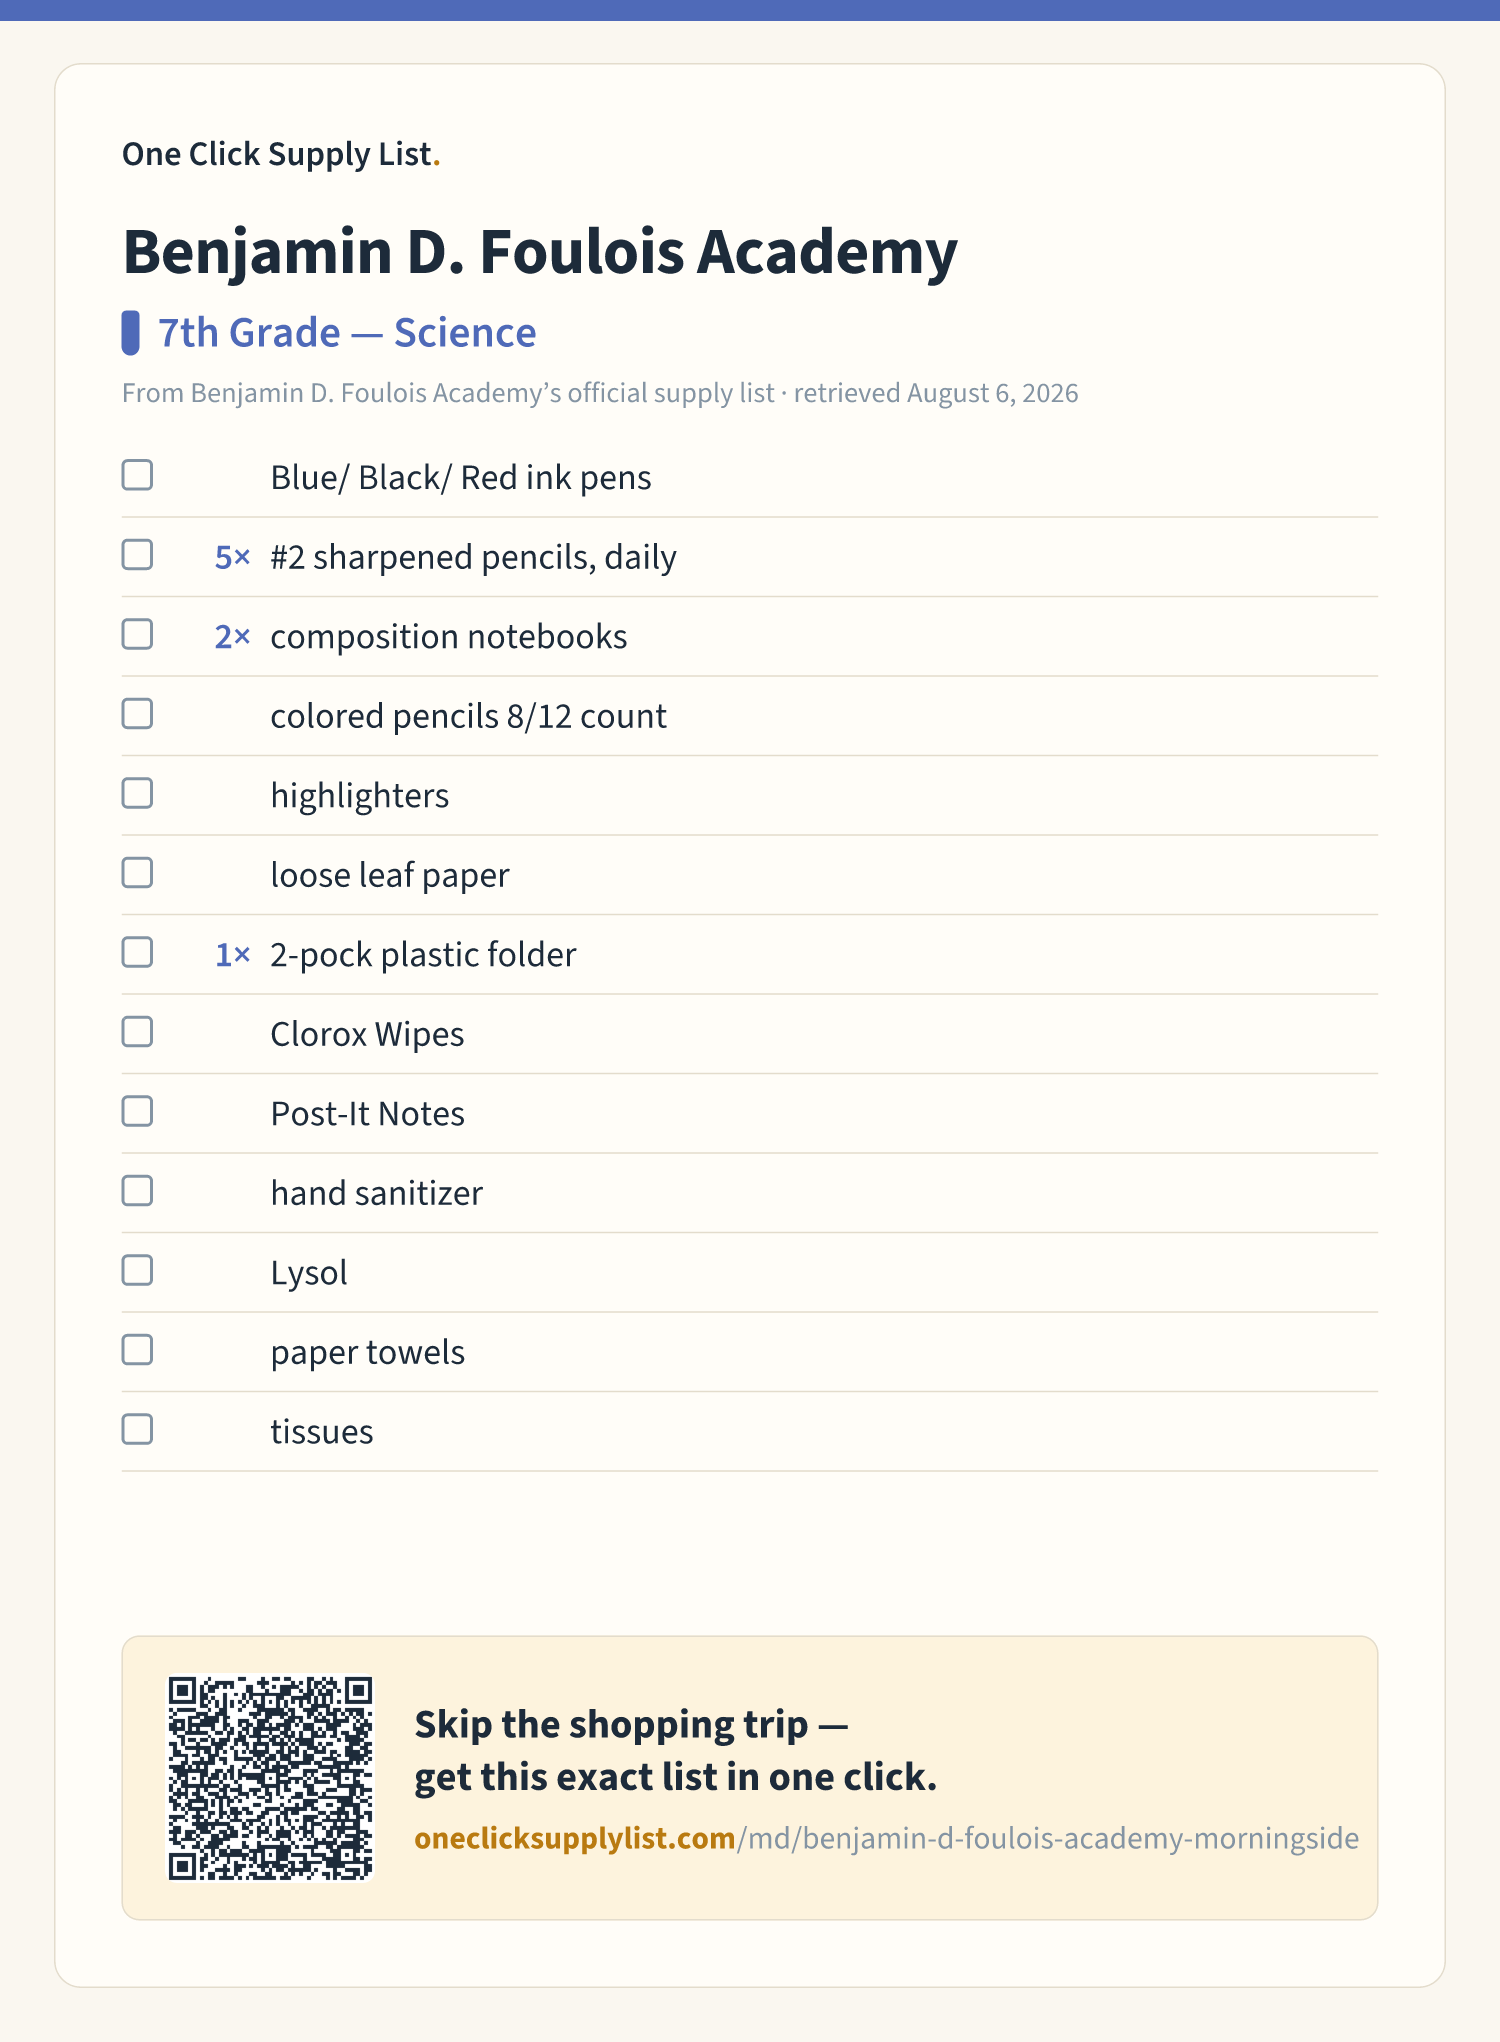
Task: Click the Skip the shopping trip banner text
Action: [x=675, y=1751]
